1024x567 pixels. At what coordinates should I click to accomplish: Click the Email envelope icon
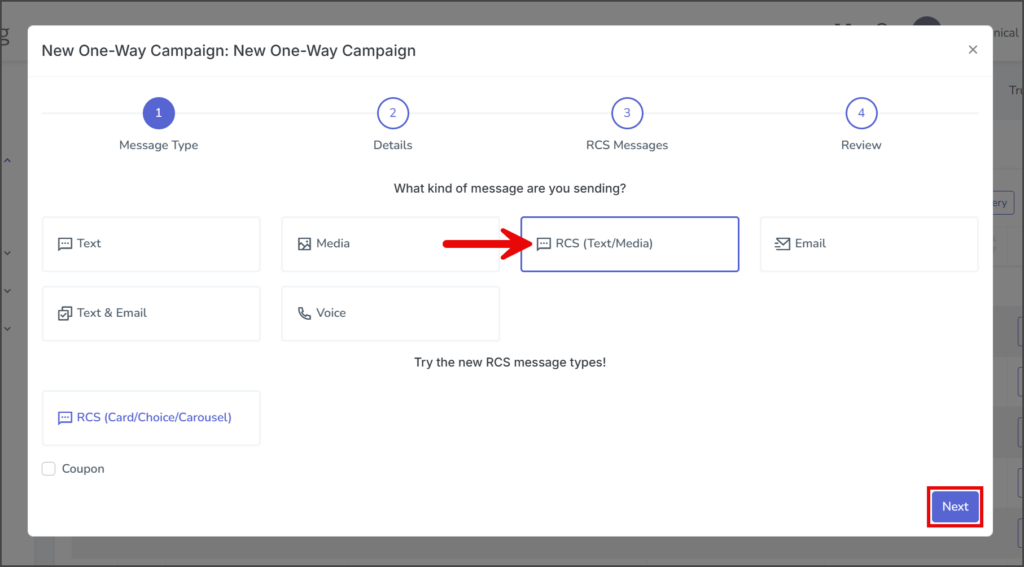tap(782, 244)
